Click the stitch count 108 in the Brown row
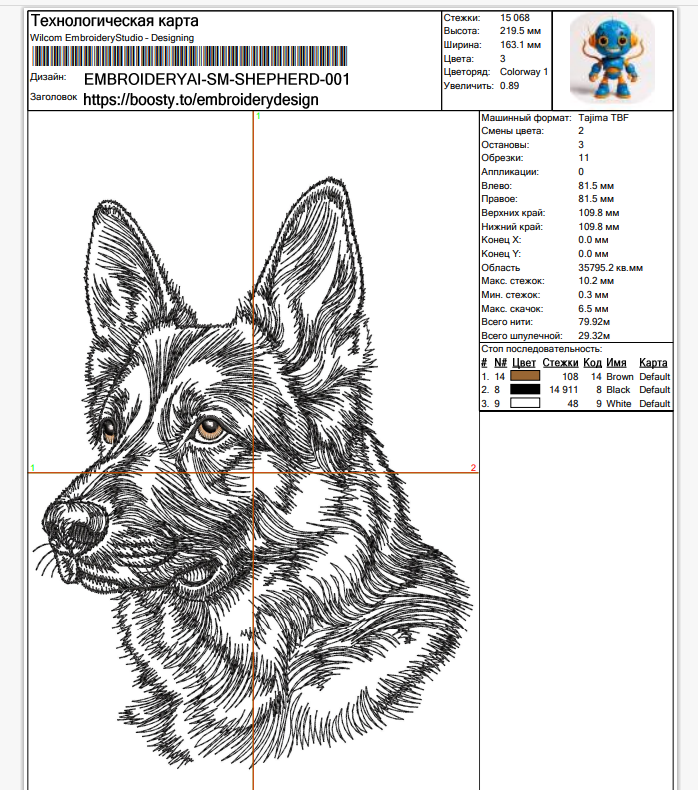698x790 pixels. click(570, 377)
